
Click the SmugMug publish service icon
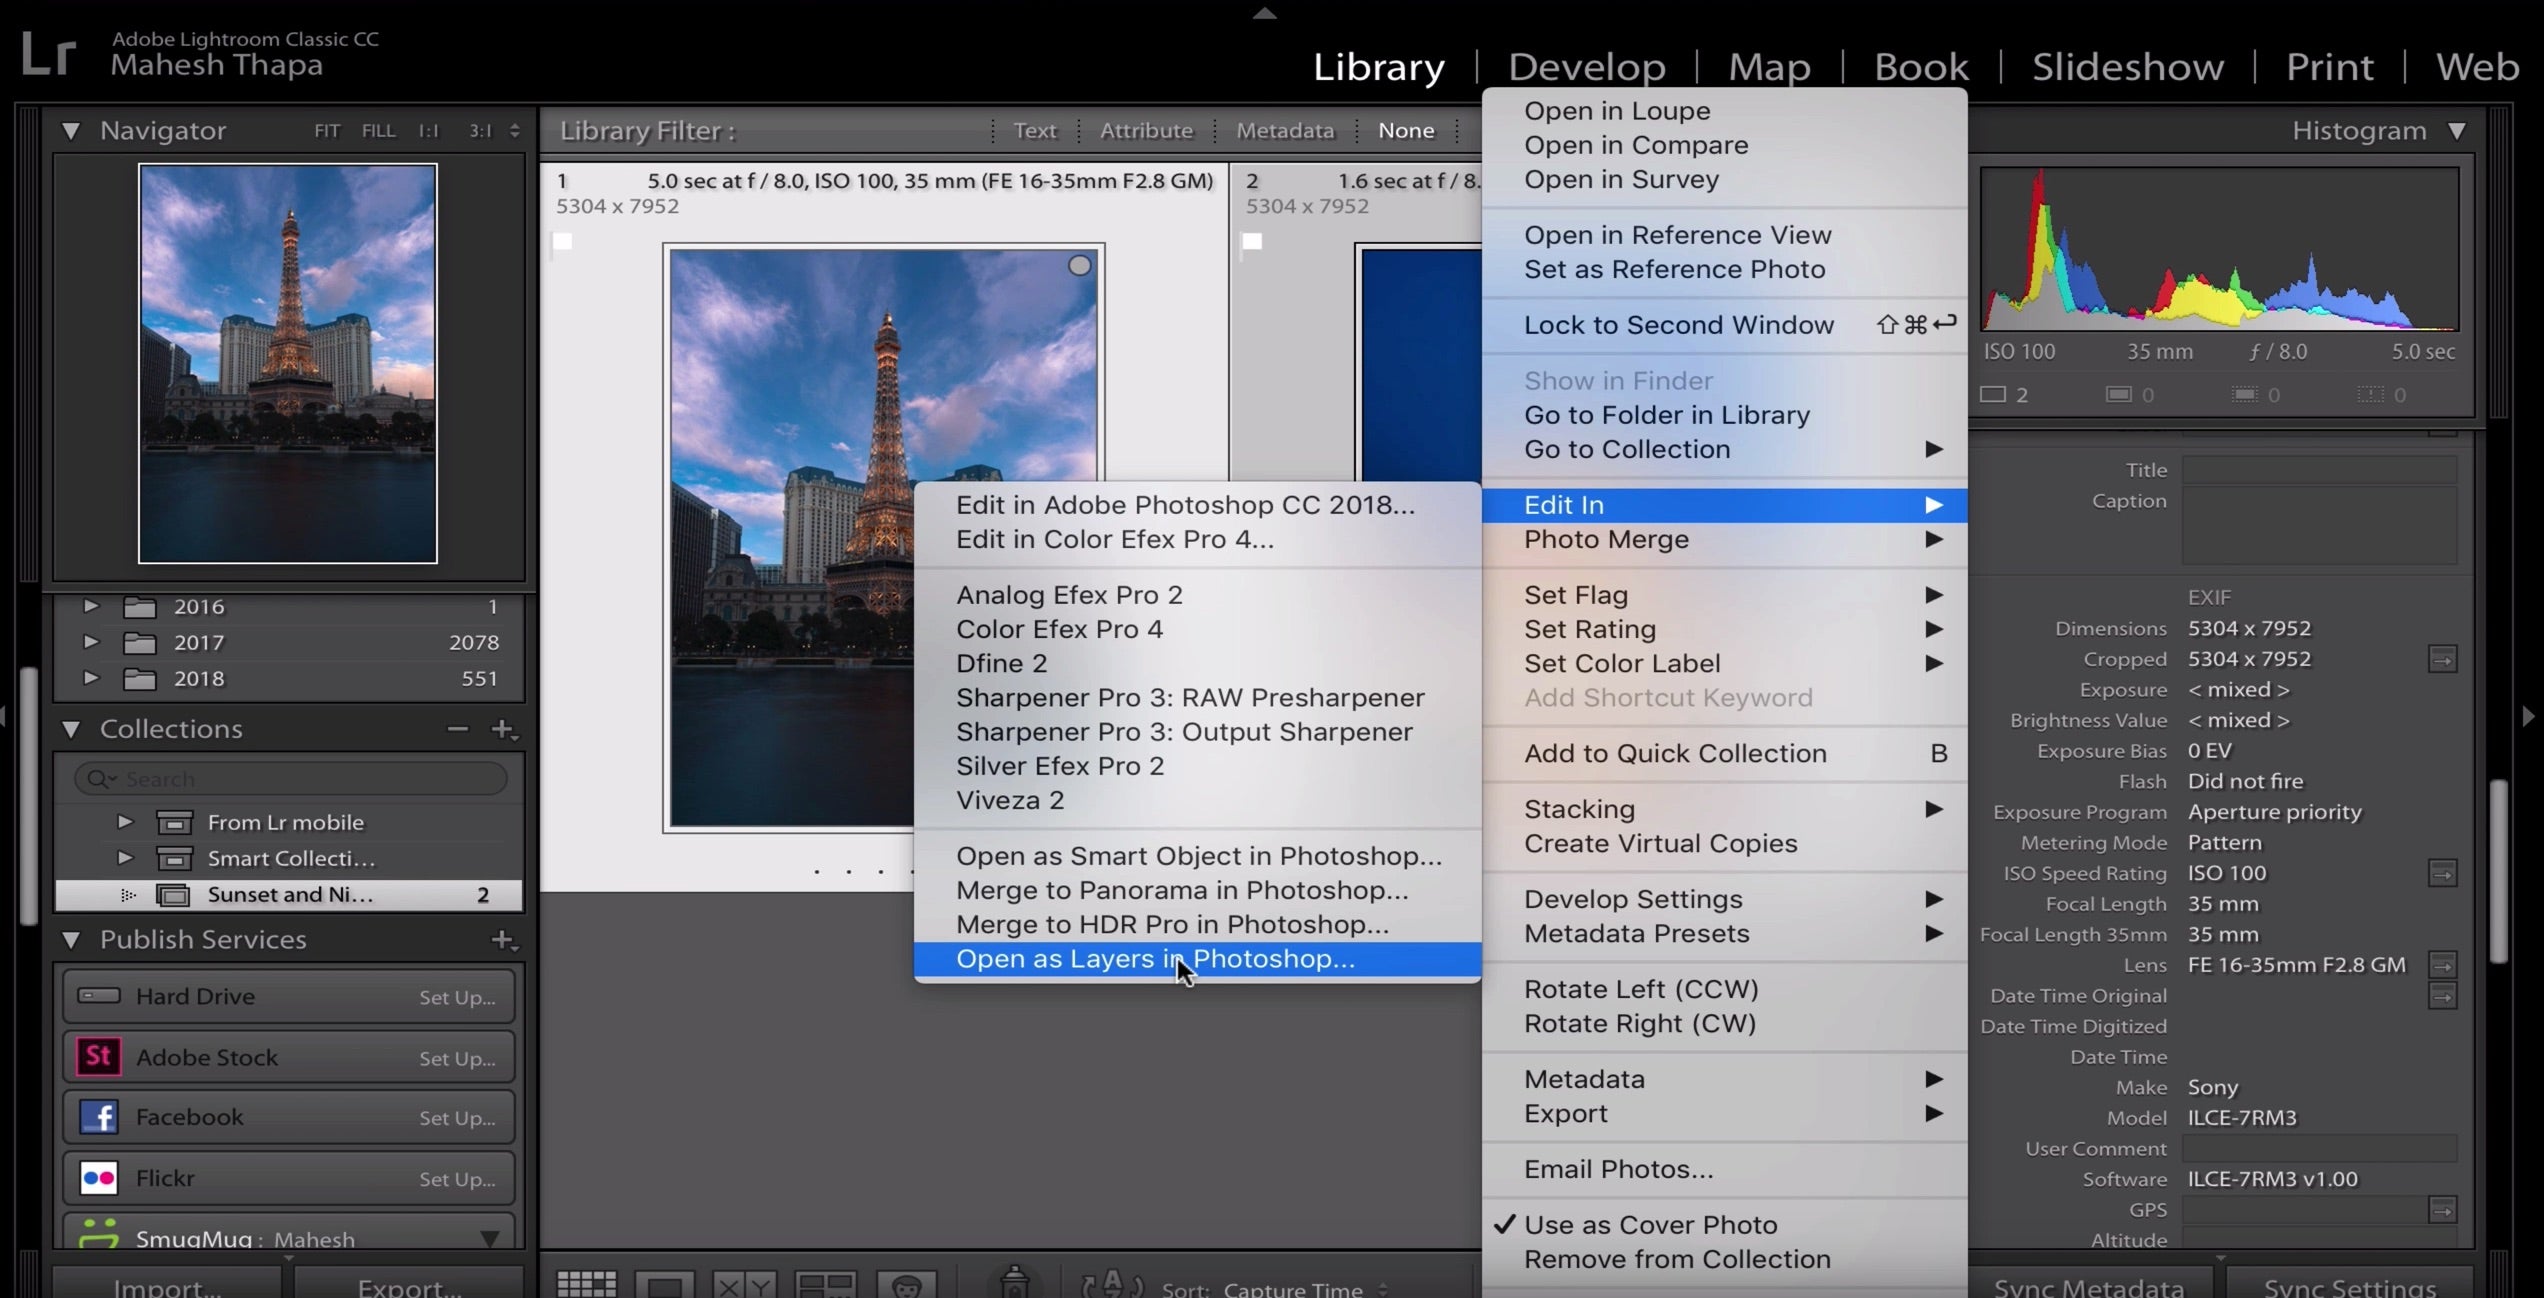click(x=98, y=1235)
